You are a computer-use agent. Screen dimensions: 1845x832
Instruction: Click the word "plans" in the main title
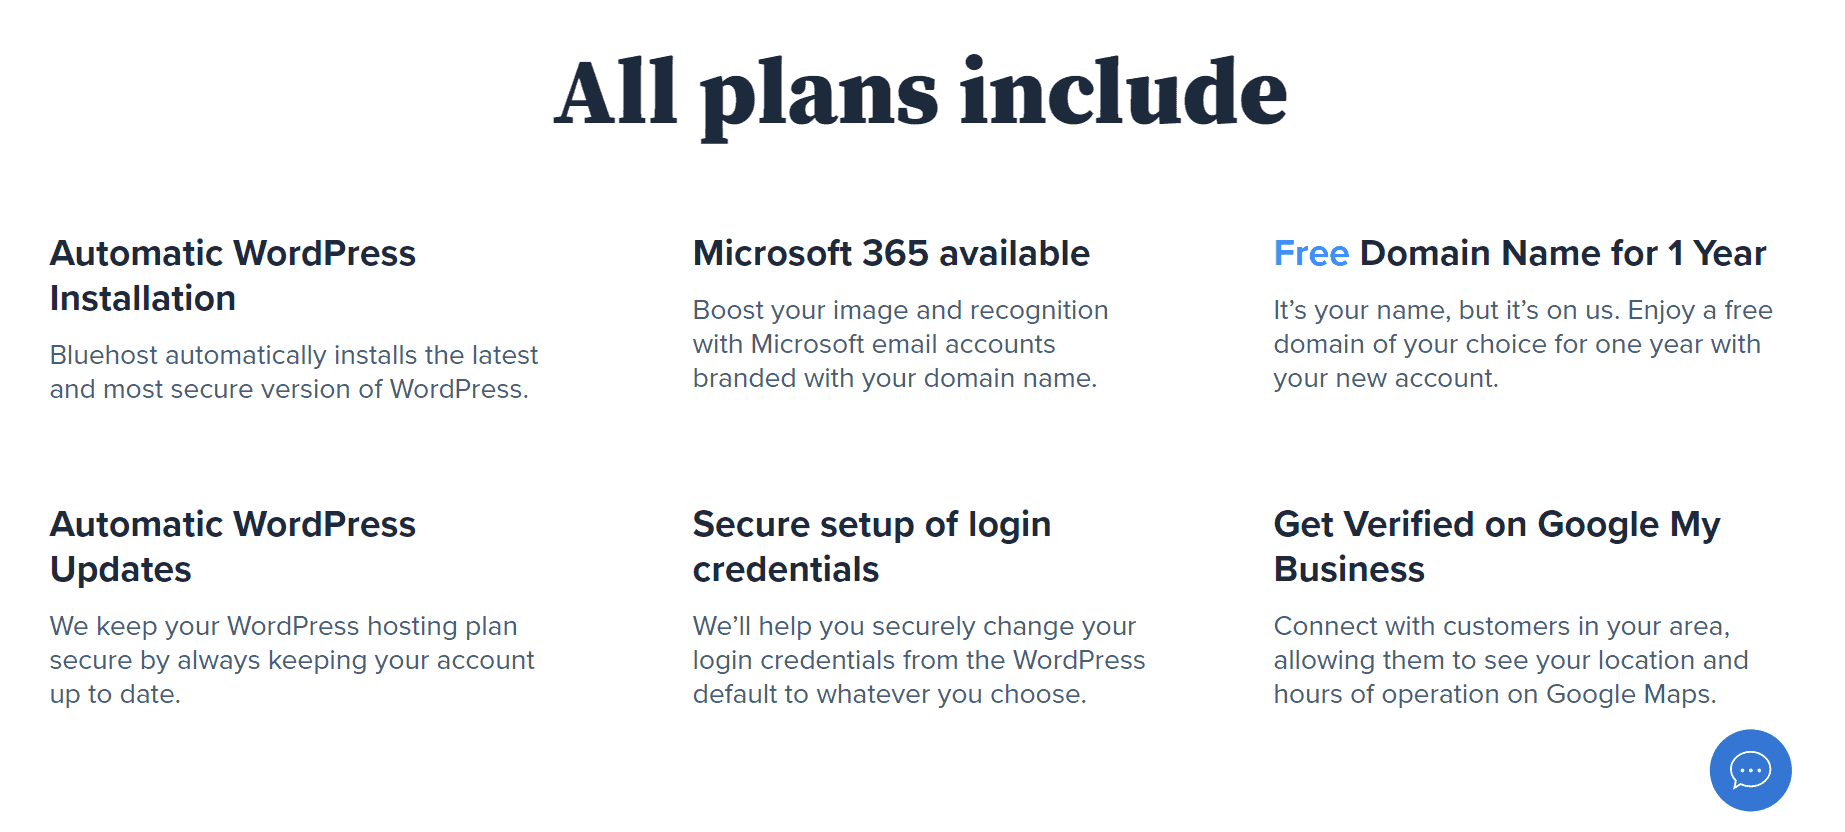coord(819,95)
